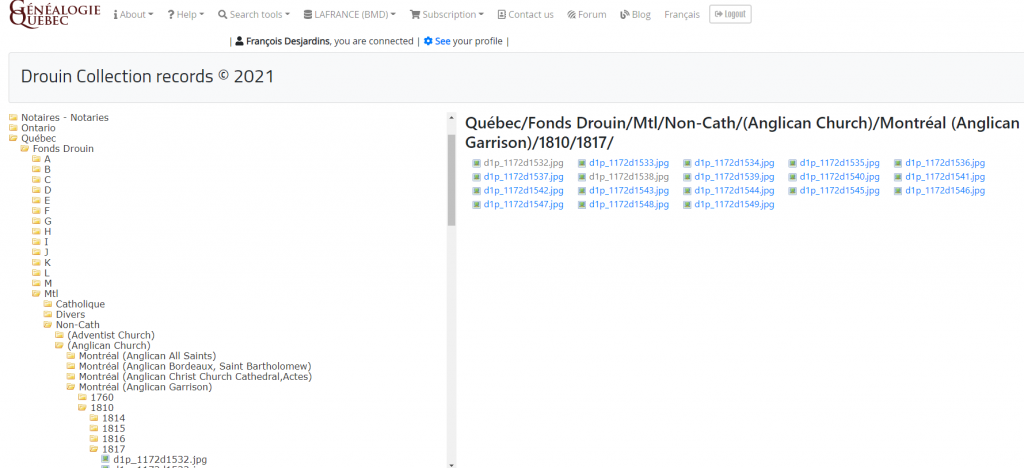Open the Subscription dropdown menu
Screen dimensions: 1024x468
tap(447, 15)
